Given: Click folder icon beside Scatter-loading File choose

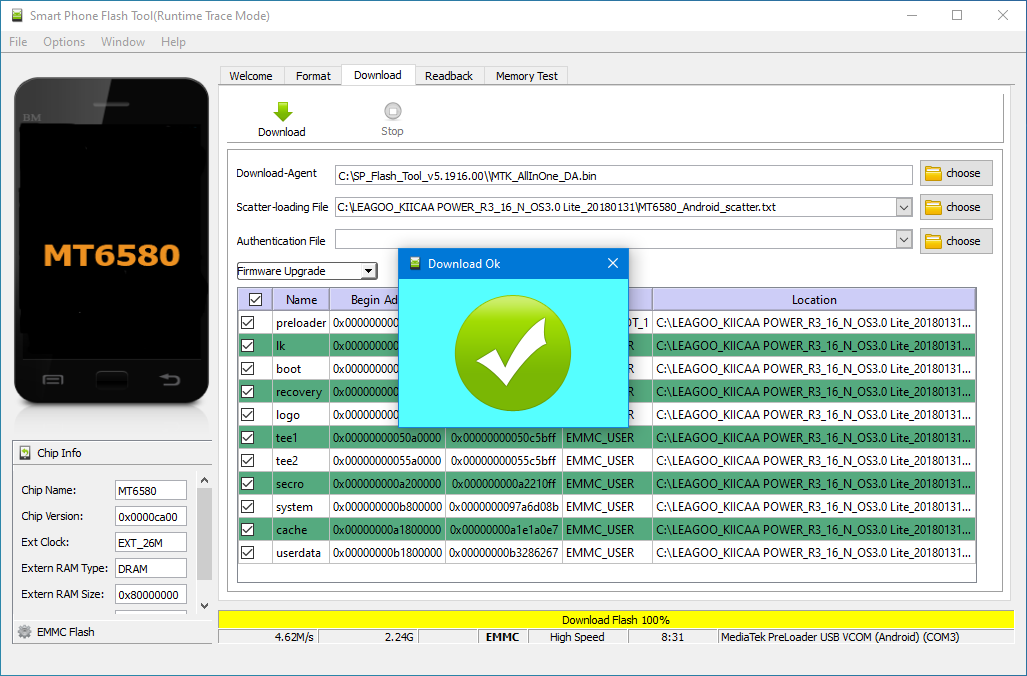Looking at the screenshot, I should point(933,208).
